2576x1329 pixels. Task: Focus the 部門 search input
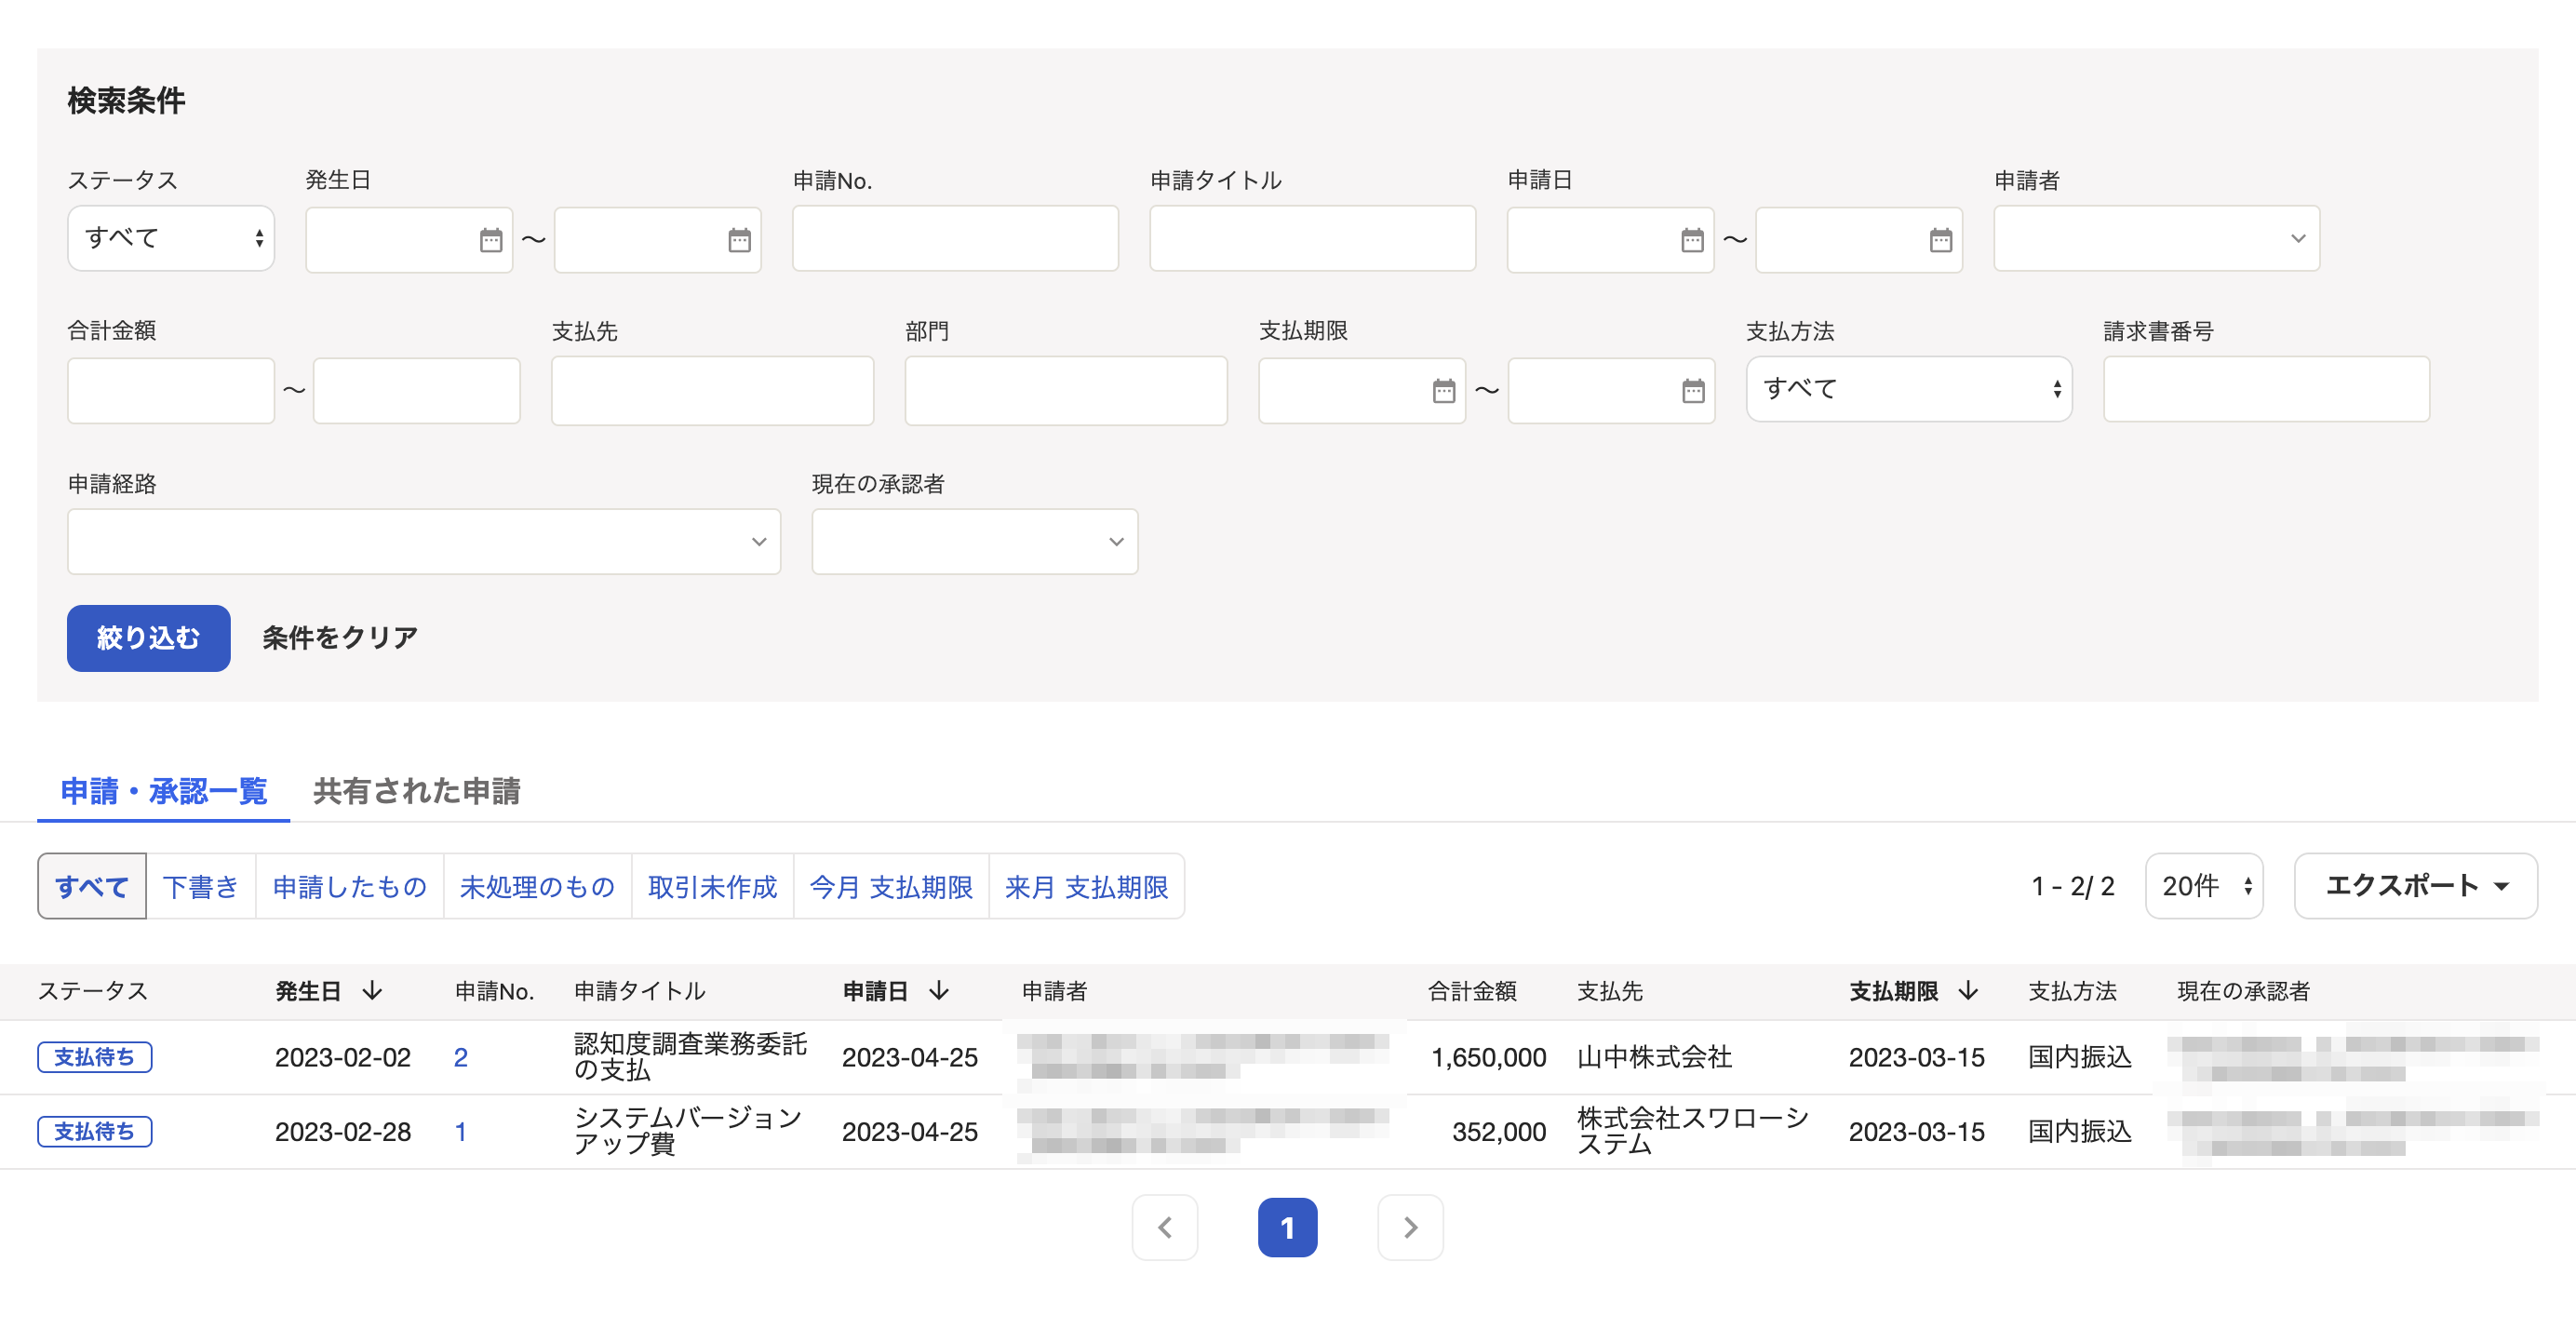coord(1066,390)
